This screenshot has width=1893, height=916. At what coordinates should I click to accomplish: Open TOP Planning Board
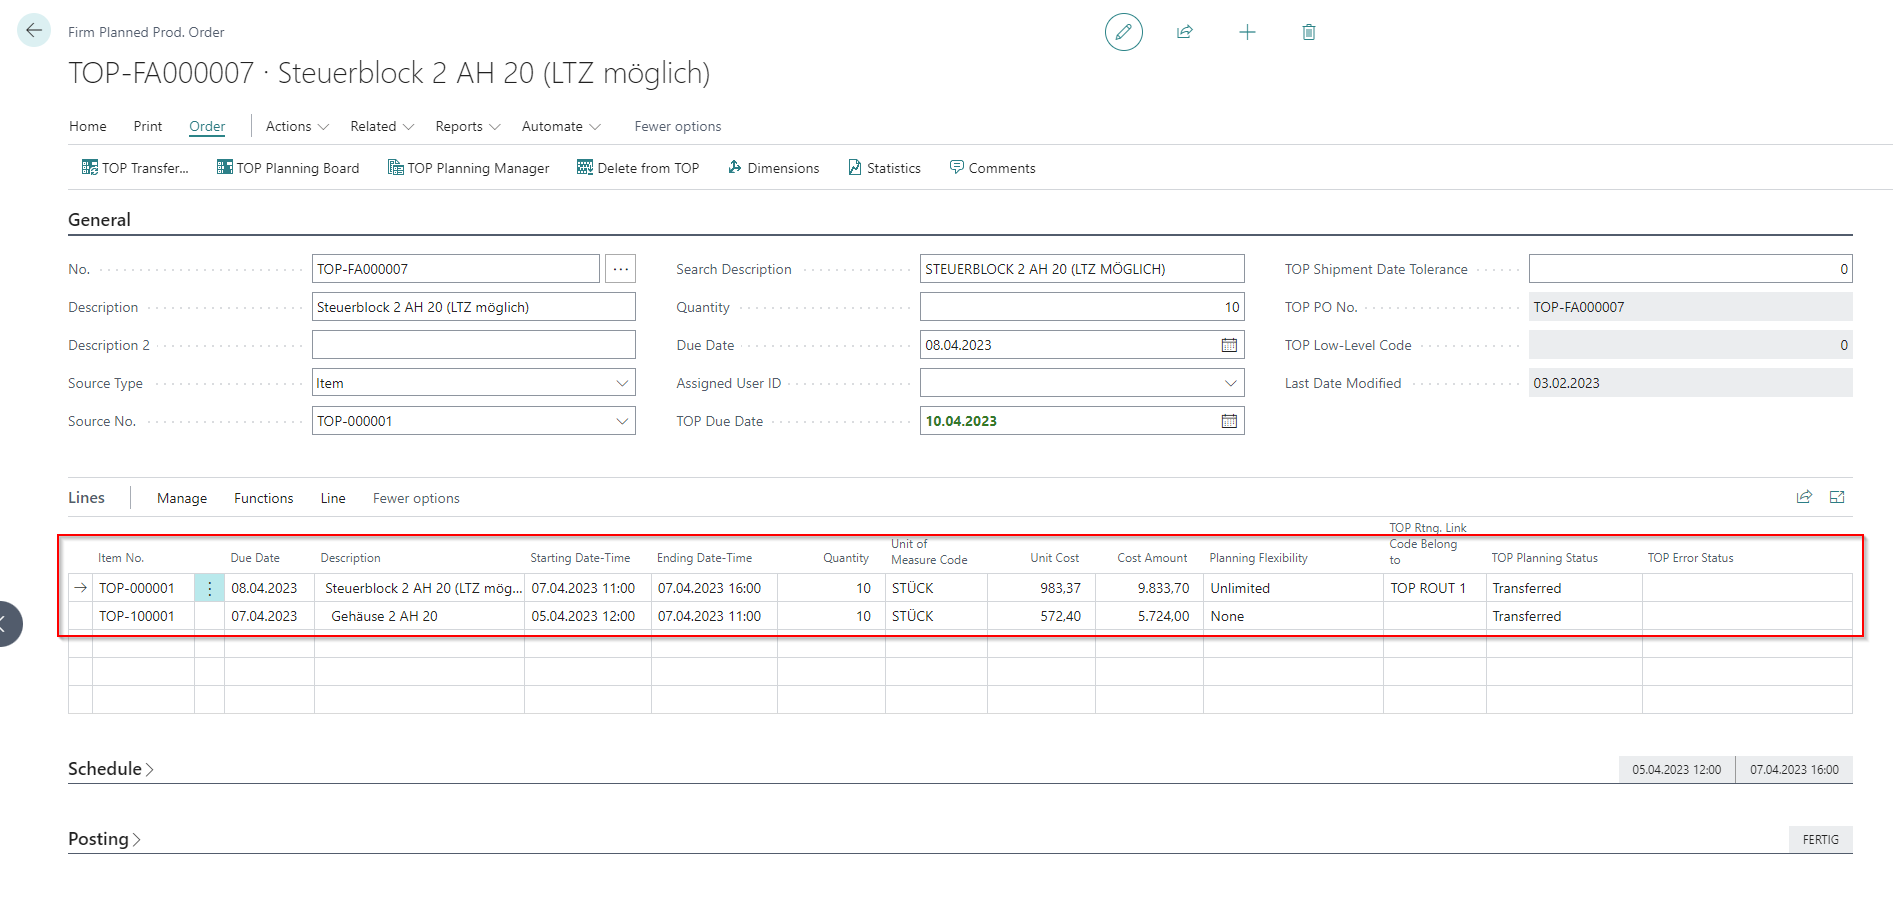pyautogui.click(x=288, y=168)
